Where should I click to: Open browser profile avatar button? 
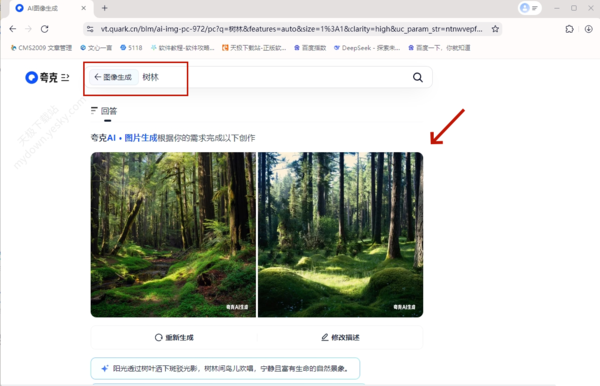530,8
